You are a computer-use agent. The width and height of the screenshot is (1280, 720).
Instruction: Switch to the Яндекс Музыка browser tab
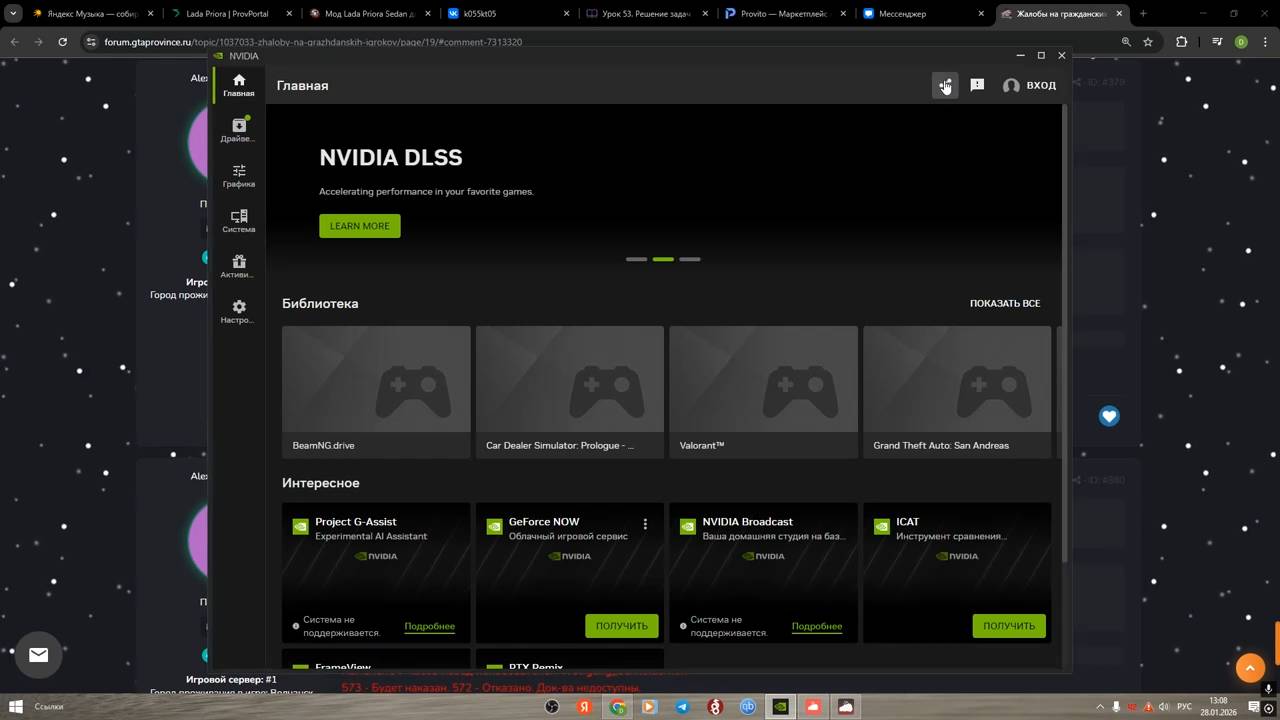click(x=93, y=14)
